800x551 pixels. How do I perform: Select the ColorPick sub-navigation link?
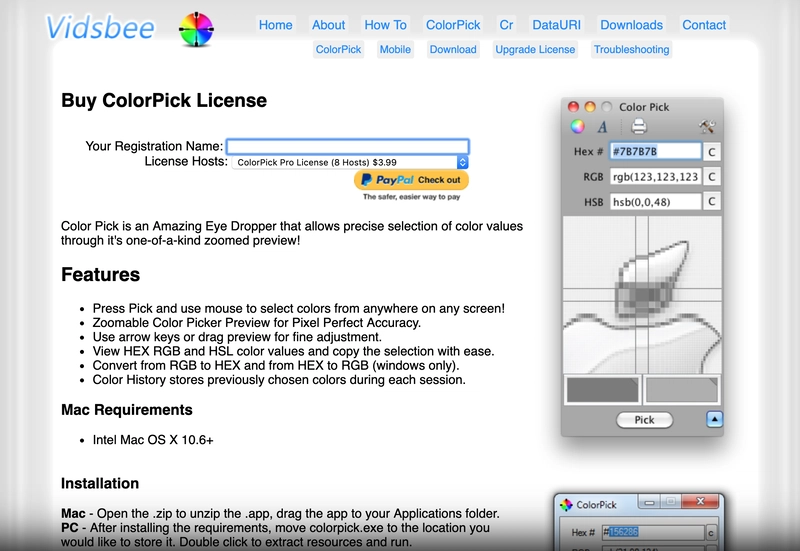[x=338, y=49]
